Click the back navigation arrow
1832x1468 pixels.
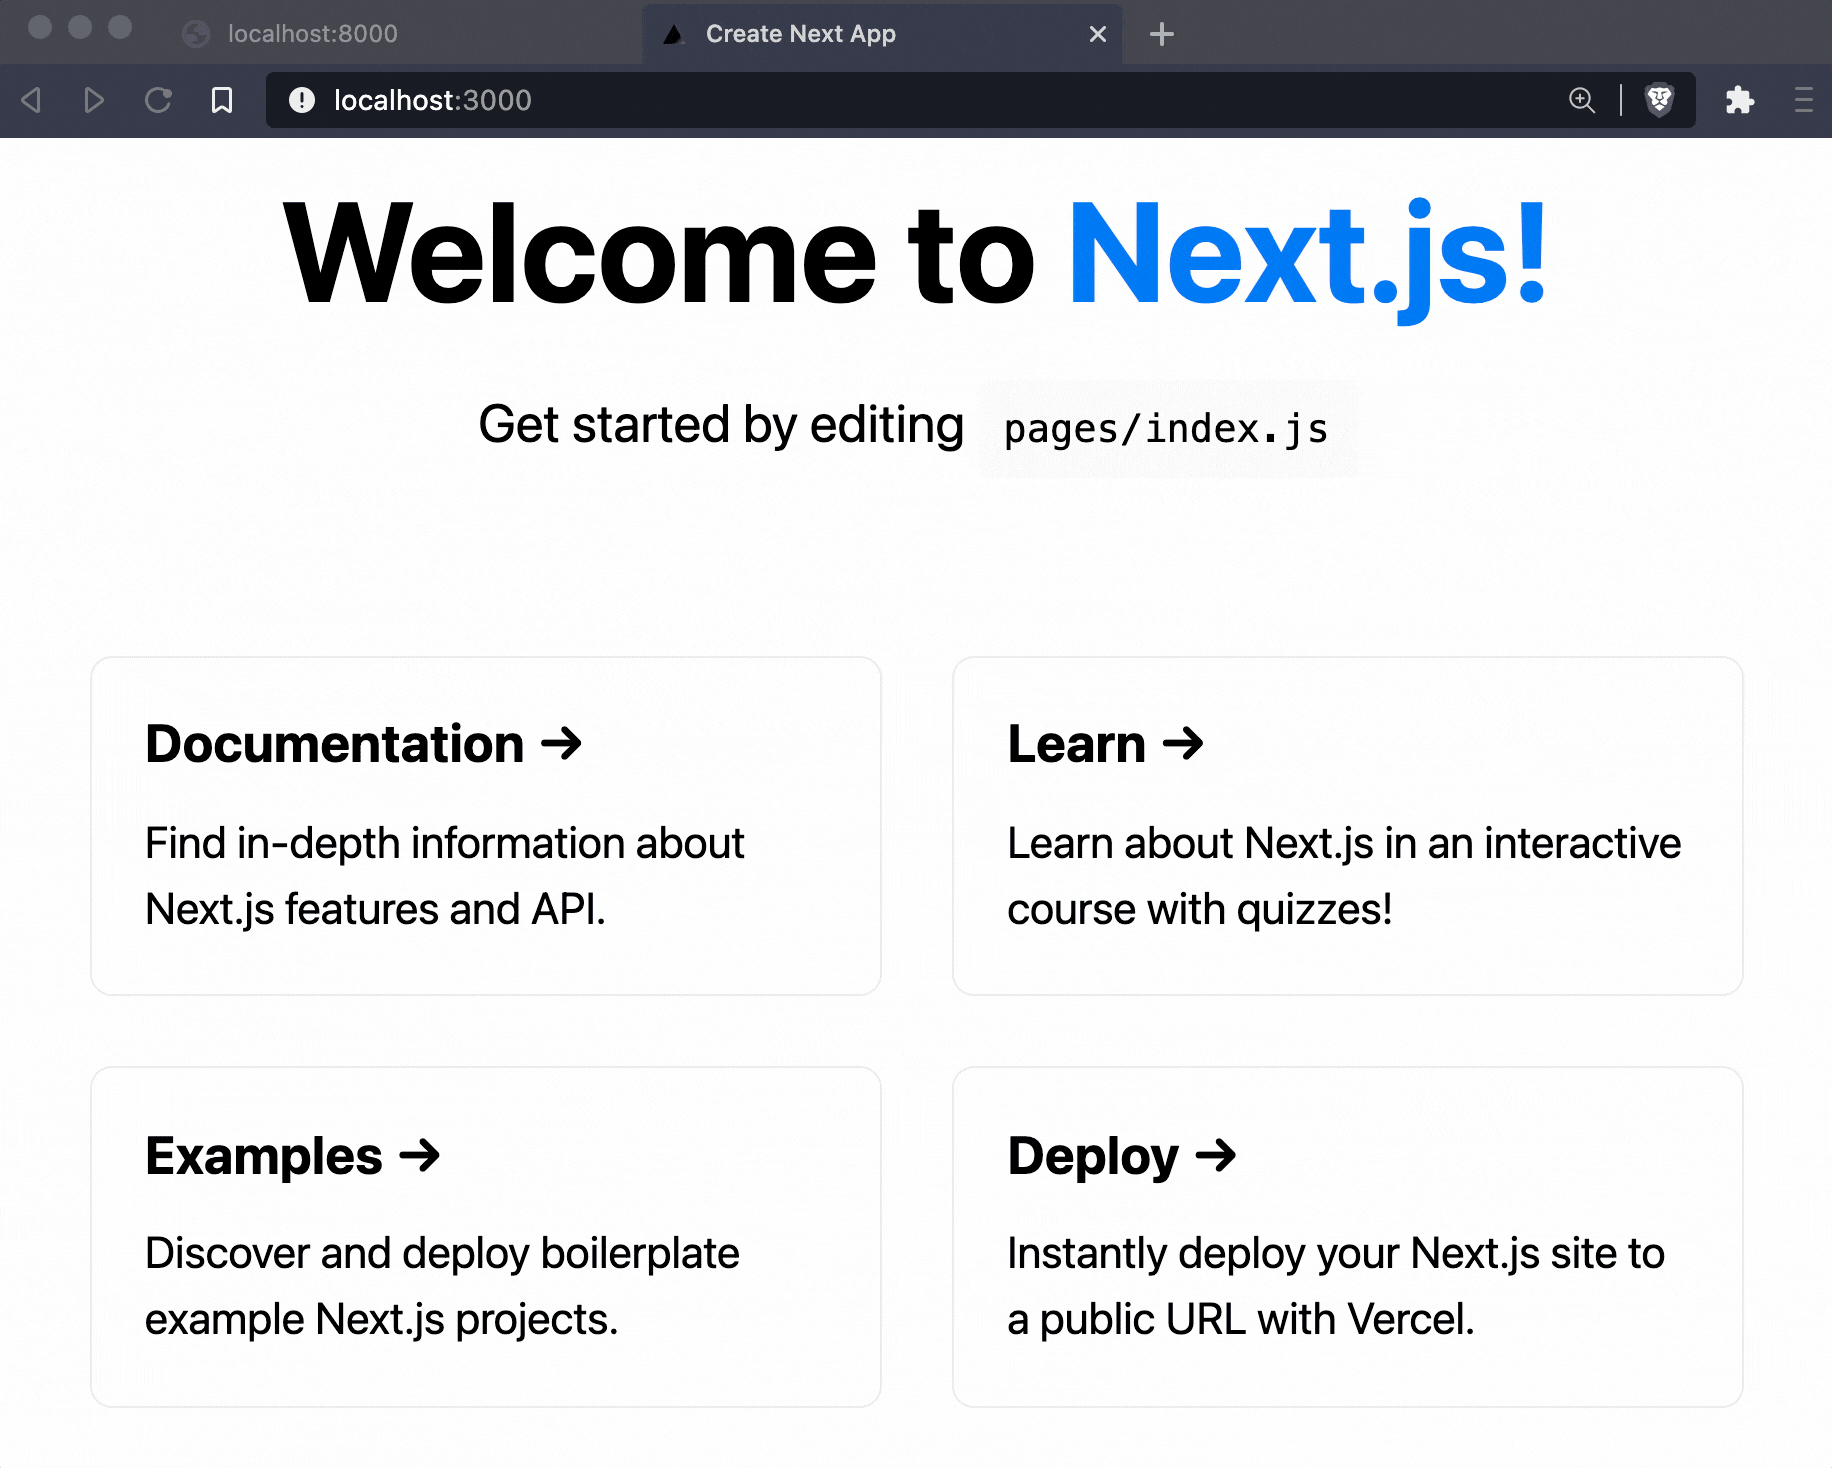coord(31,100)
